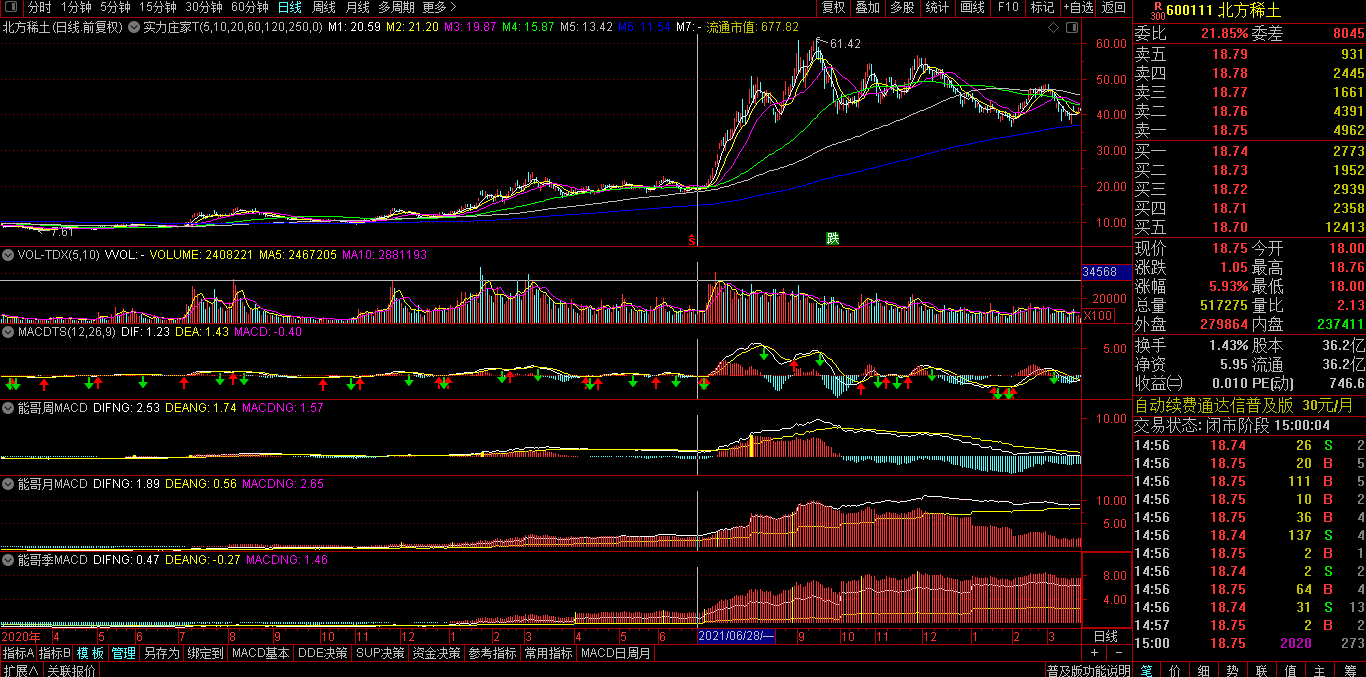Click the +自选 button
Screen dimensions: 1366x677
tap(1079, 8)
